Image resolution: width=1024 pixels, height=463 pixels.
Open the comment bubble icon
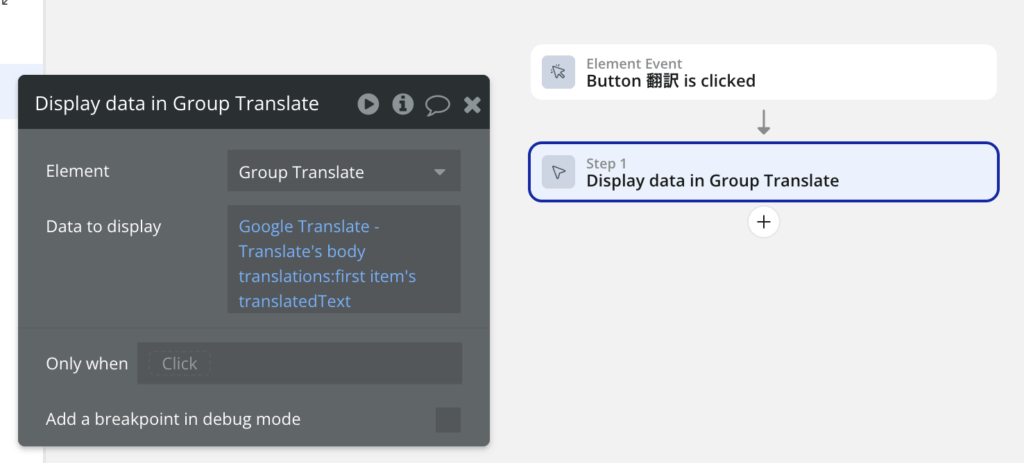click(x=438, y=104)
